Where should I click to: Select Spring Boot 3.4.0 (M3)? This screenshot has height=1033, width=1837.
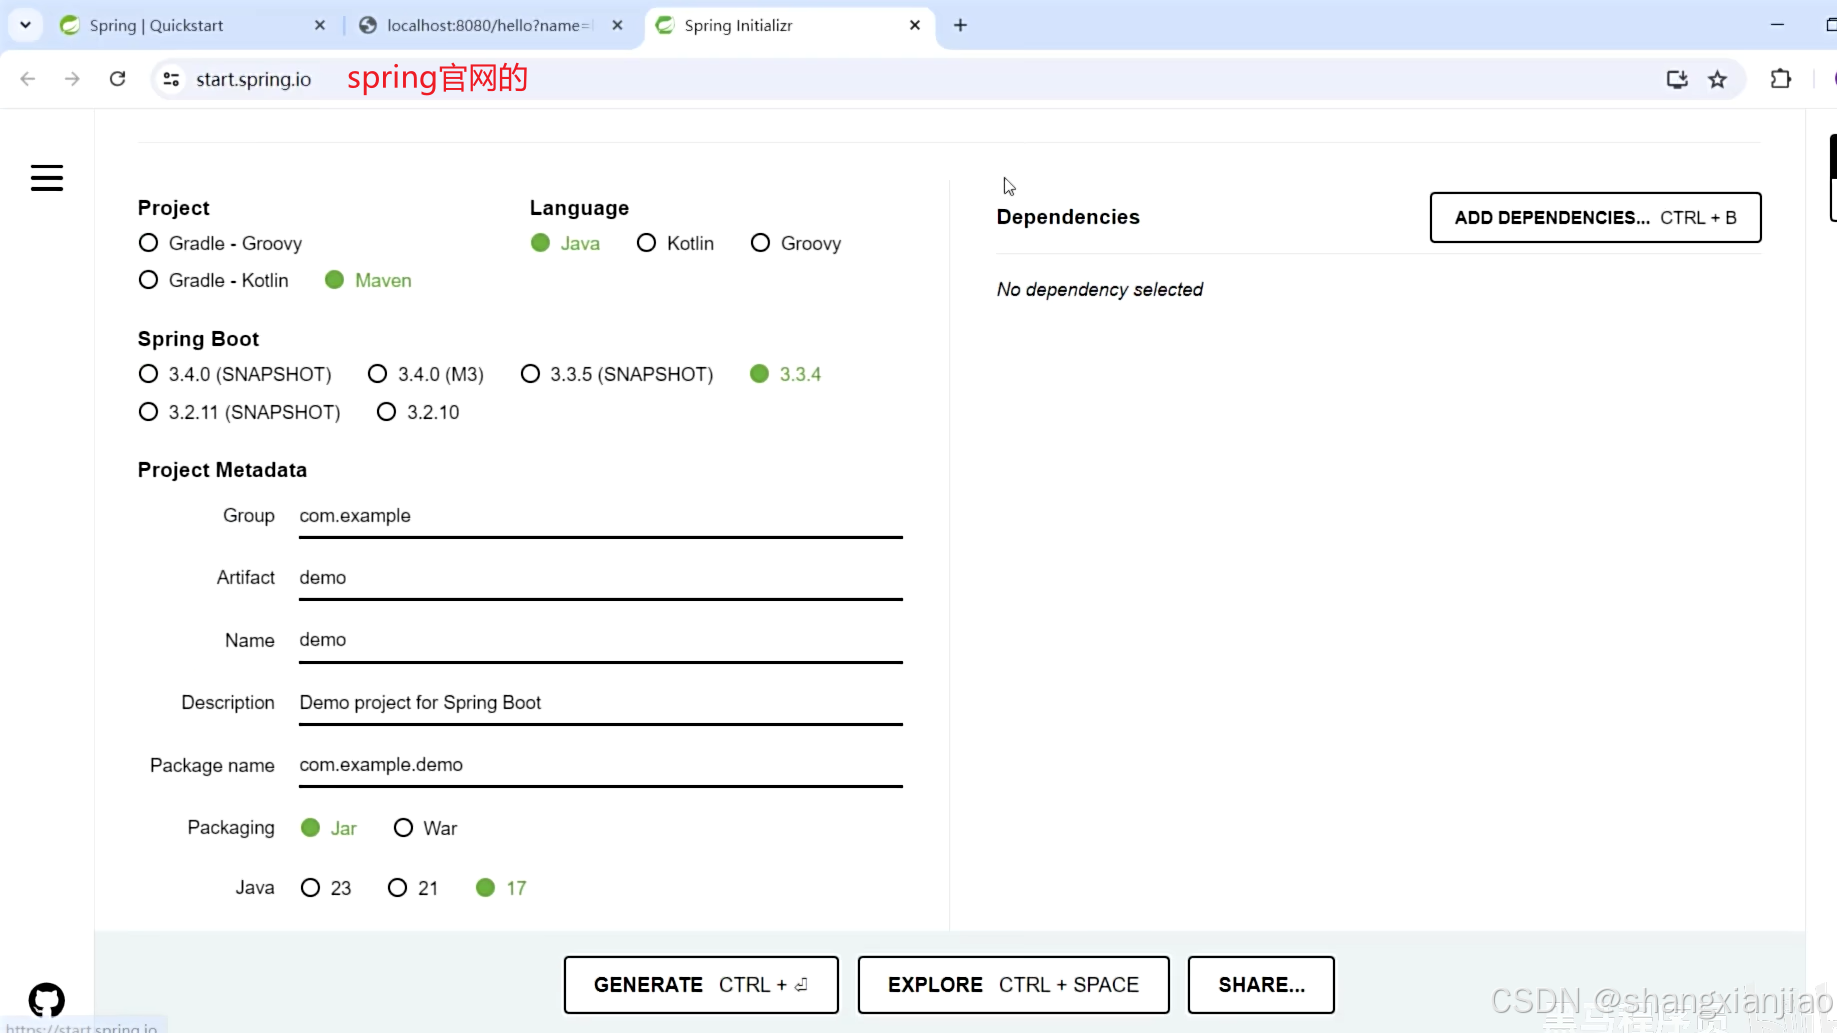coord(426,374)
